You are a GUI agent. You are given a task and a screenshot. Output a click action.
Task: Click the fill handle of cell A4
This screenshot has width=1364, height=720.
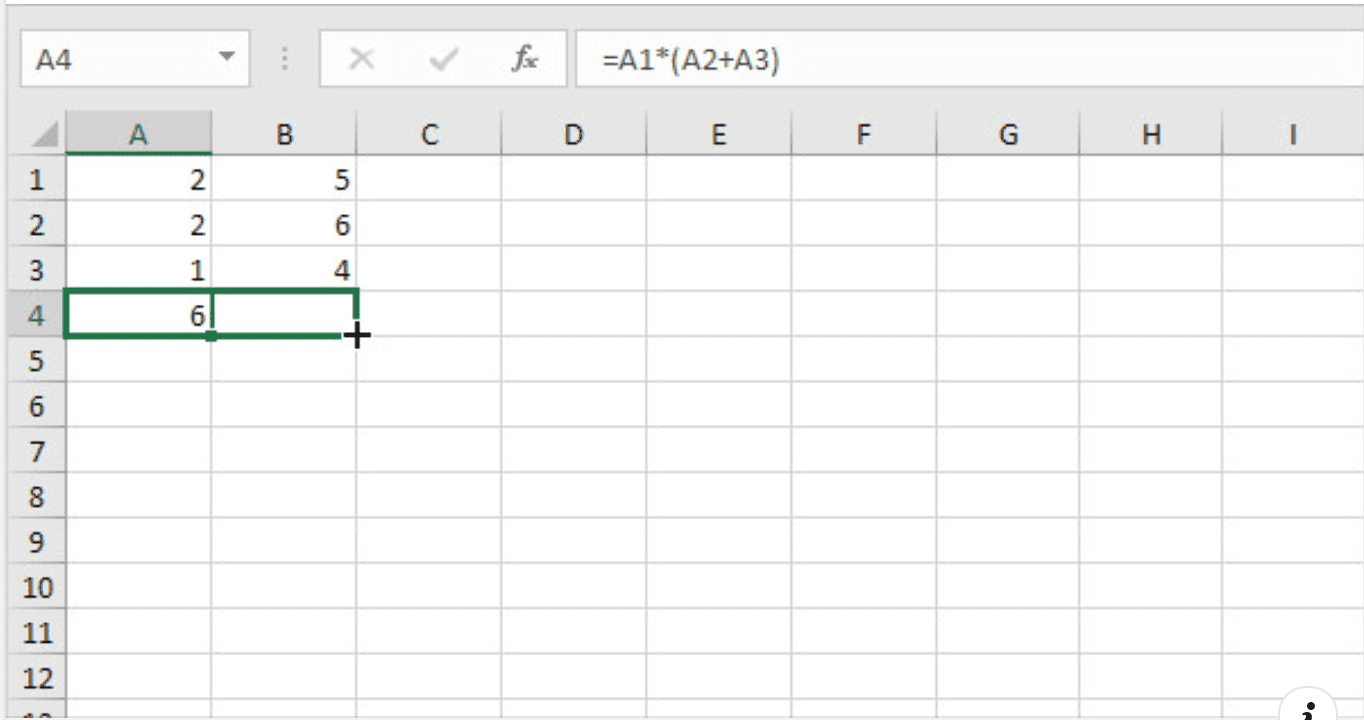(211, 336)
